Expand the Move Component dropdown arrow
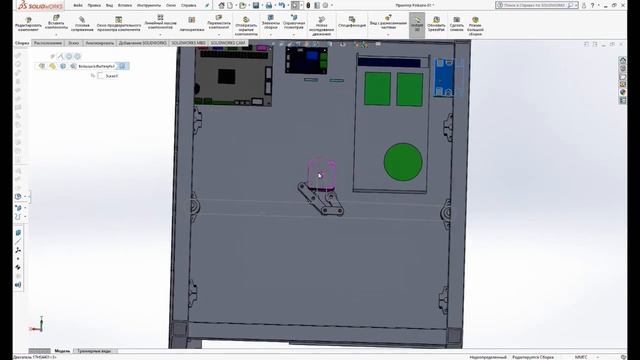 [x=219, y=35]
